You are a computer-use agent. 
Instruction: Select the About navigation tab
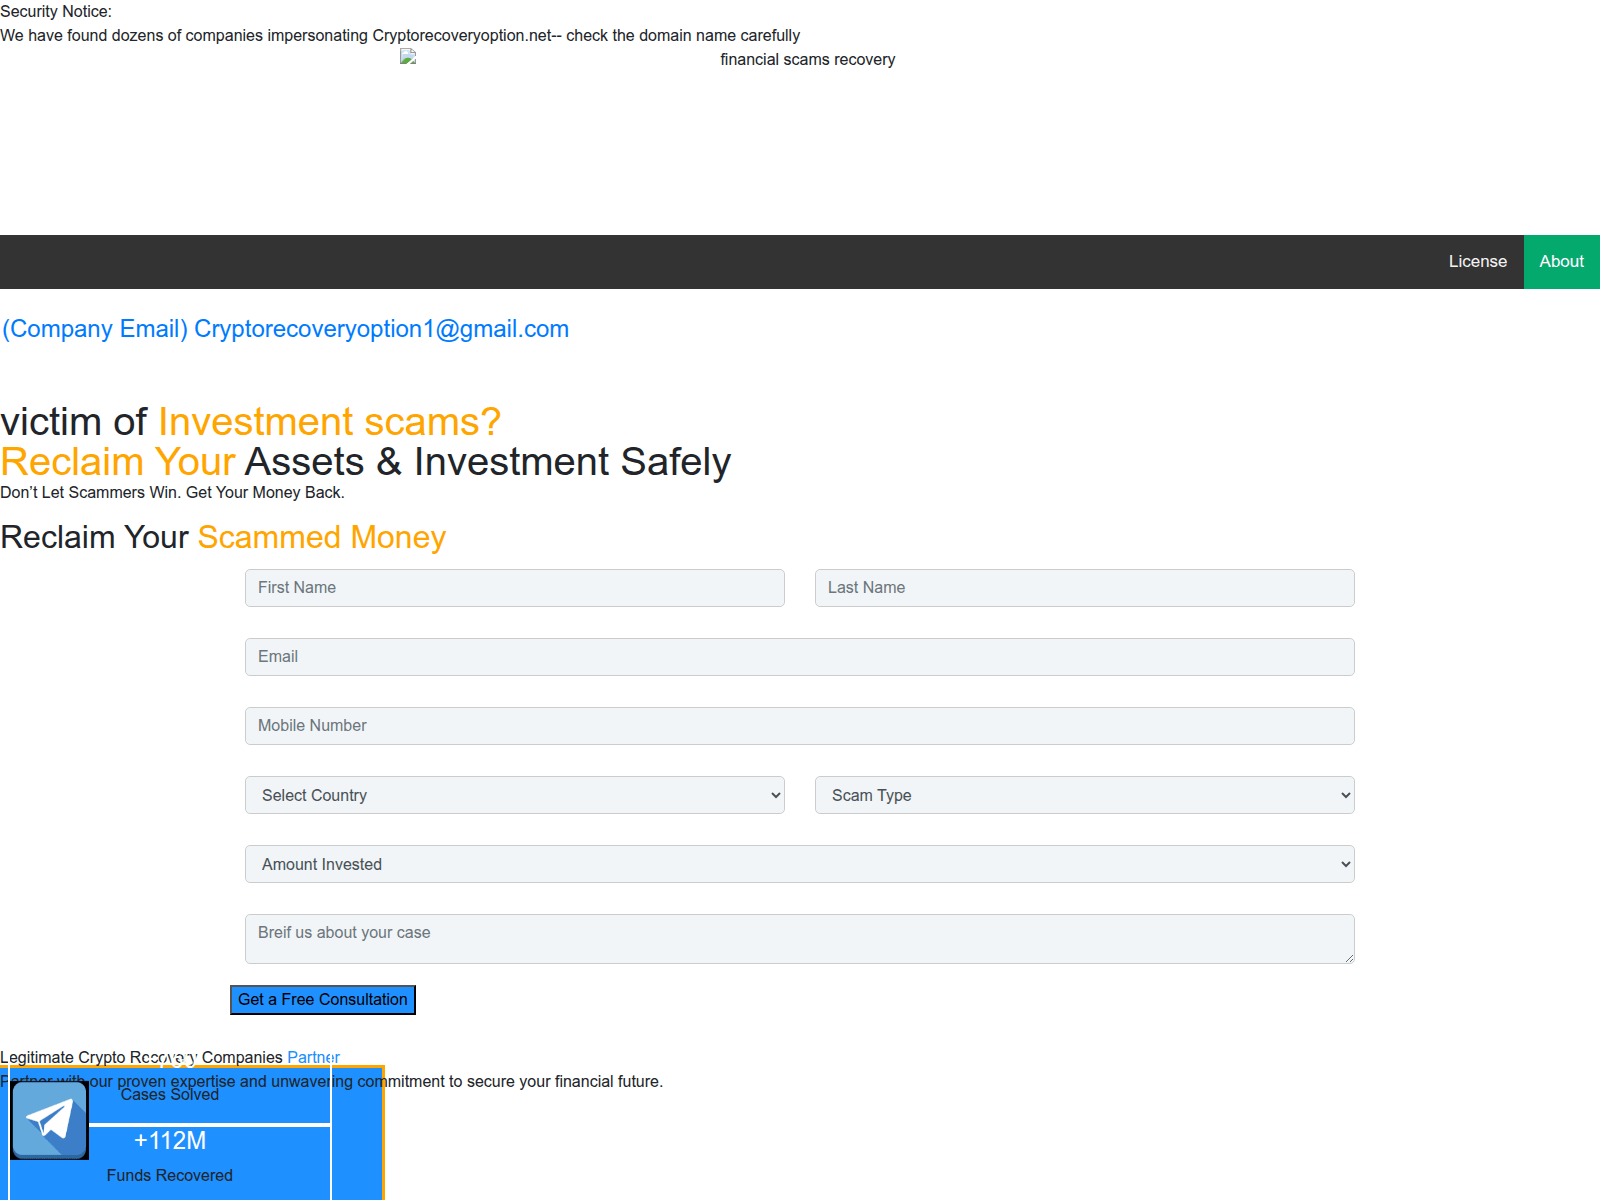point(1561,261)
